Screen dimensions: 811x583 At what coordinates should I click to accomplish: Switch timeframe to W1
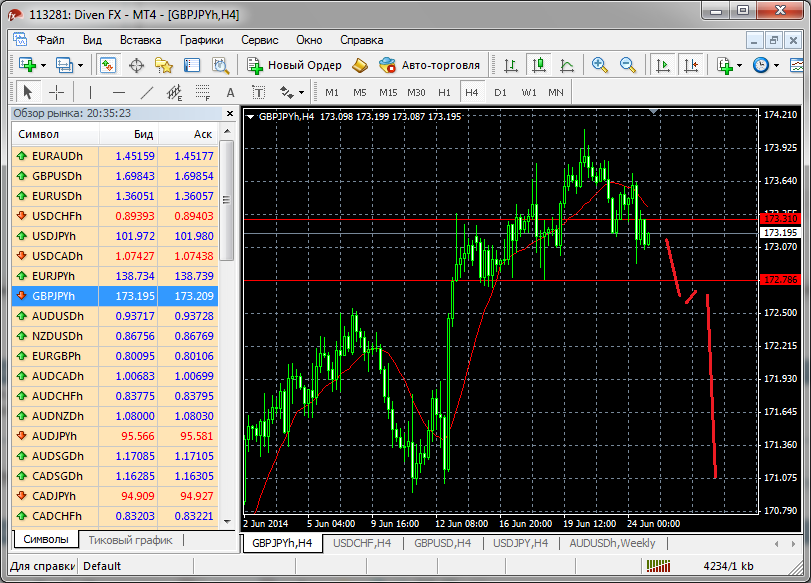[529, 93]
